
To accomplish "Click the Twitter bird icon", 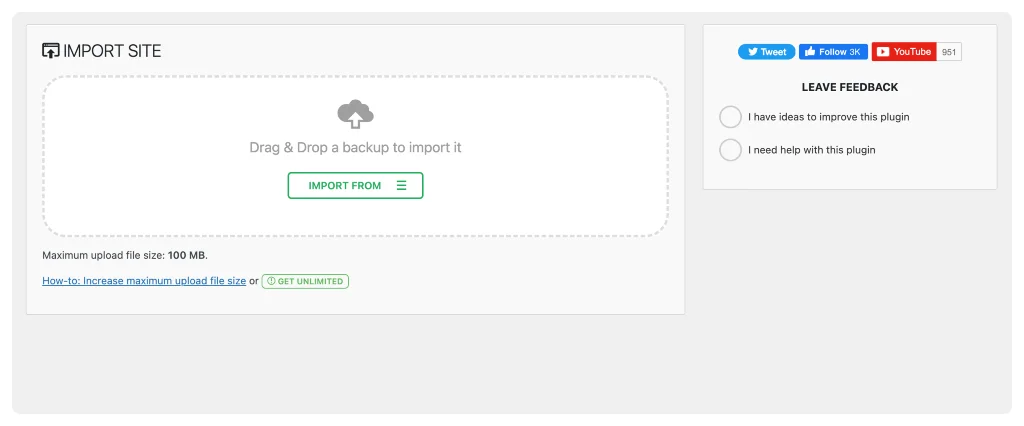I will pyautogui.click(x=752, y=52).
